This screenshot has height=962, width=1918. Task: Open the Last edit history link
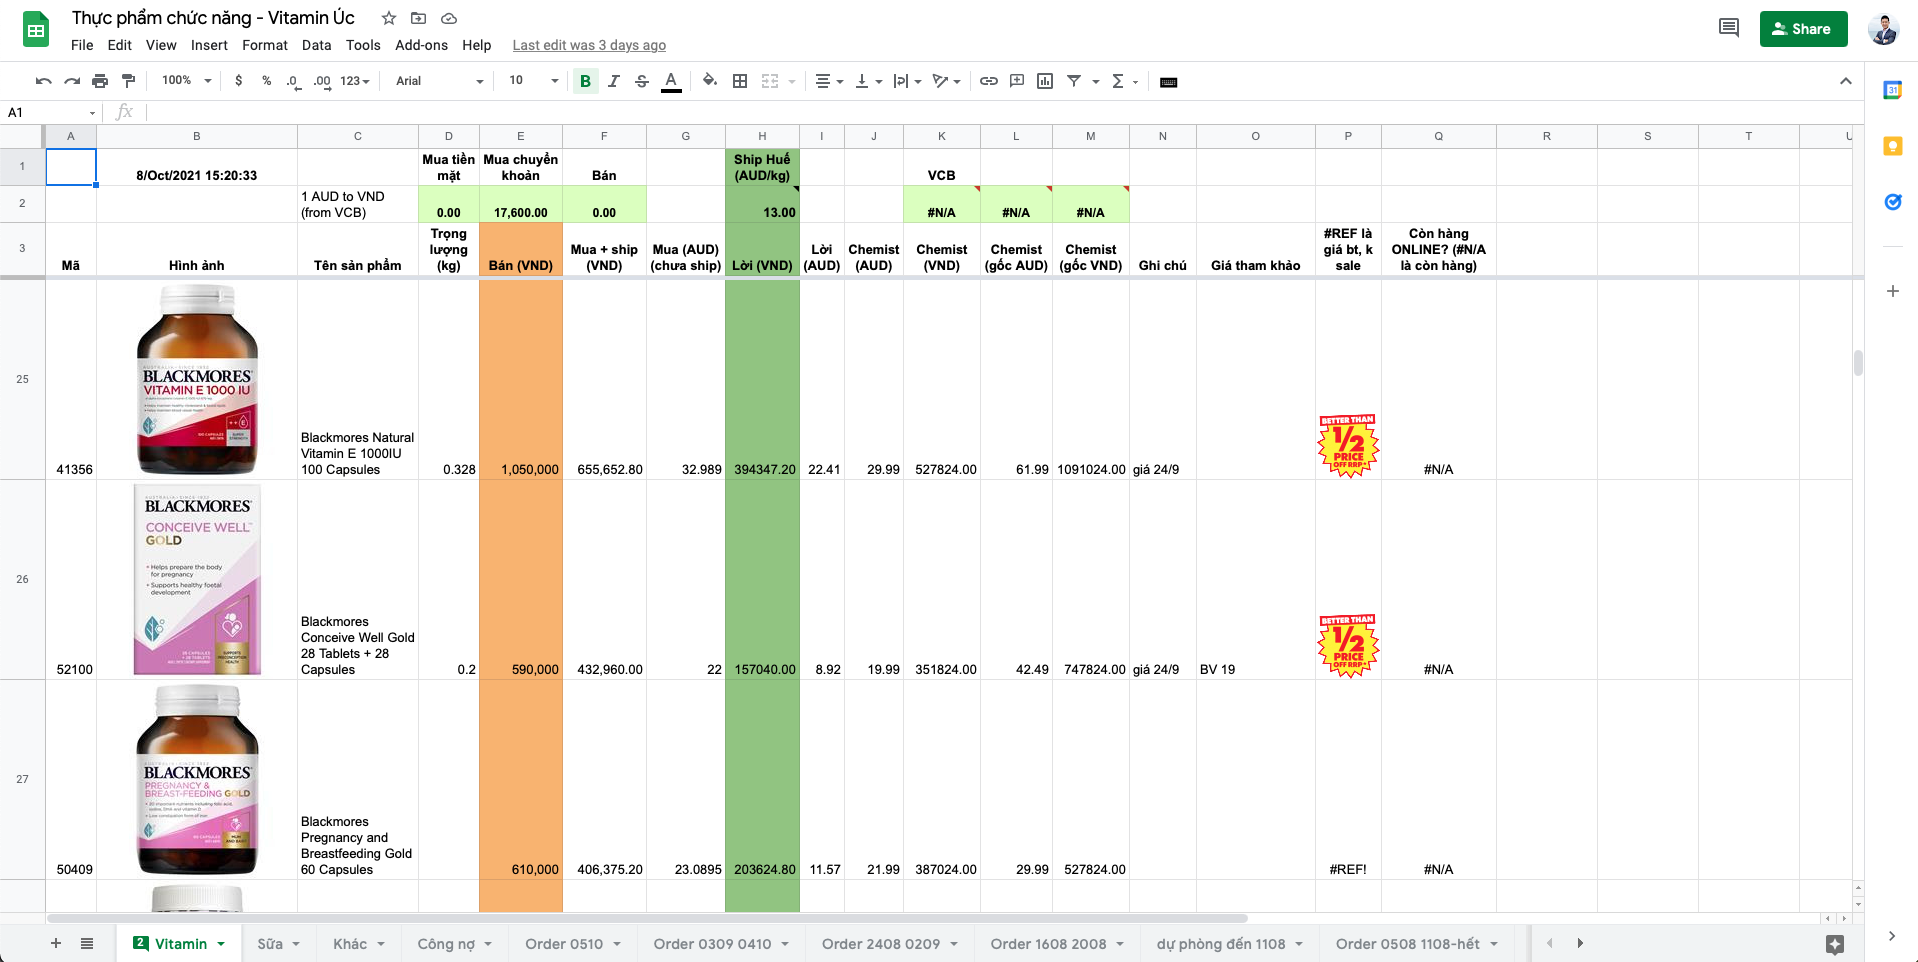(589, 45)
